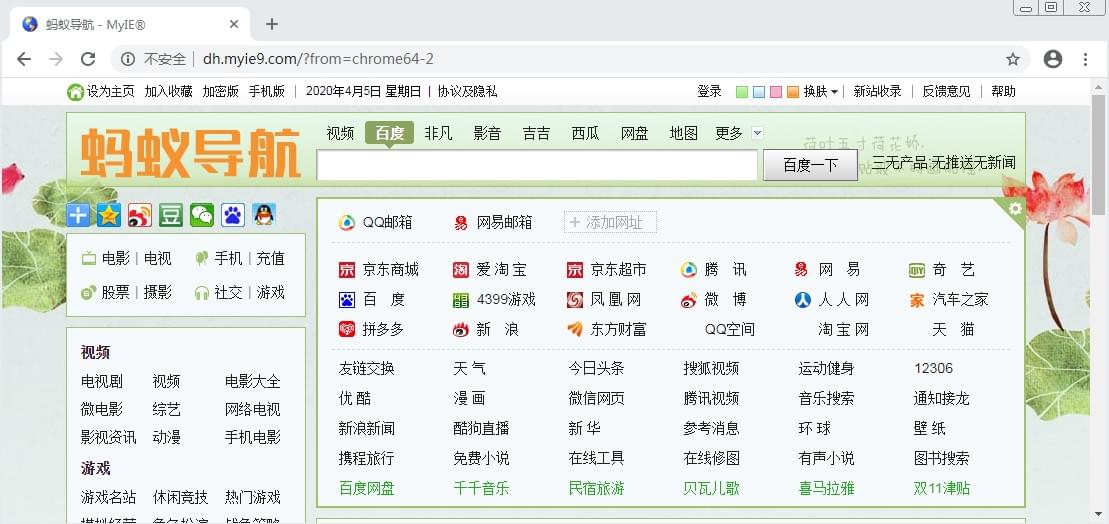
Task: Open the yellow star Qzone icon
Action: click(109, 215)
